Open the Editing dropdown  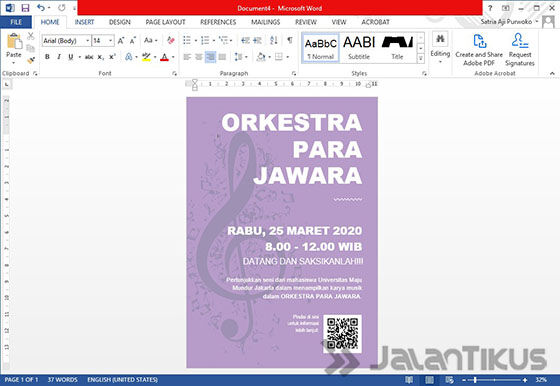(x=440, y=48)
